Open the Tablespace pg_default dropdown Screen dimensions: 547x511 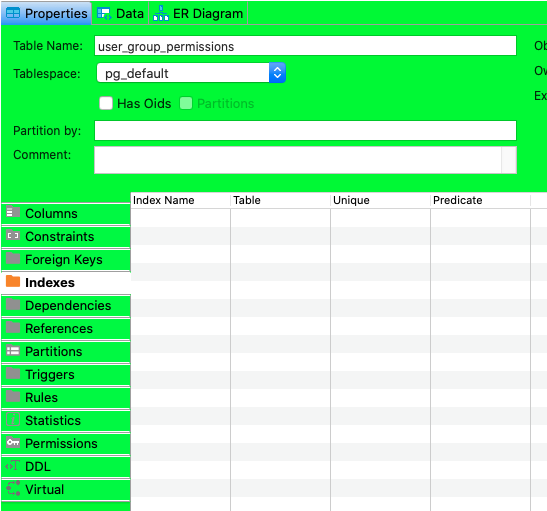click(191, 73)
